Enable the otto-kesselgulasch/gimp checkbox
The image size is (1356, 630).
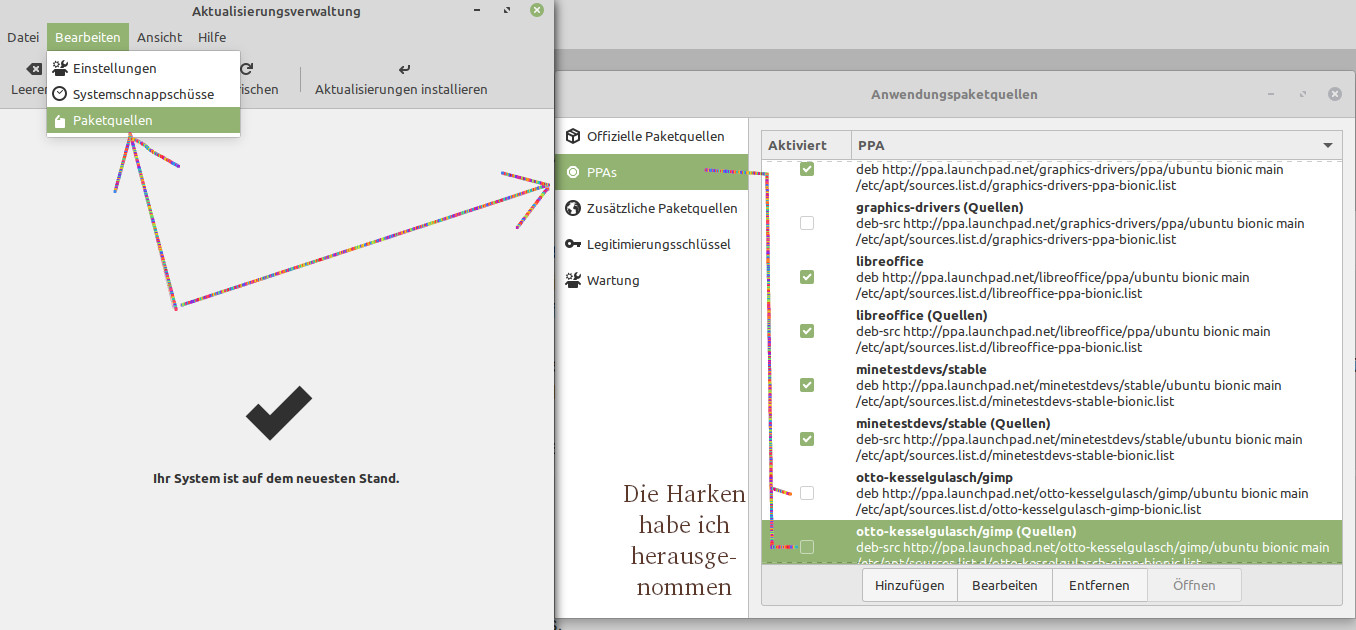click(807, 493)
